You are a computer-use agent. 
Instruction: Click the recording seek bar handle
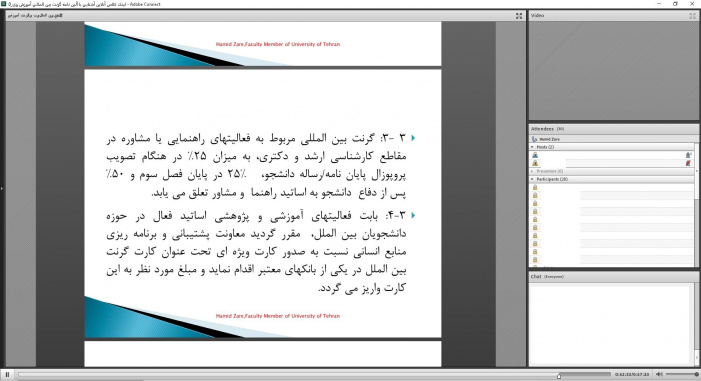[559, 376]
